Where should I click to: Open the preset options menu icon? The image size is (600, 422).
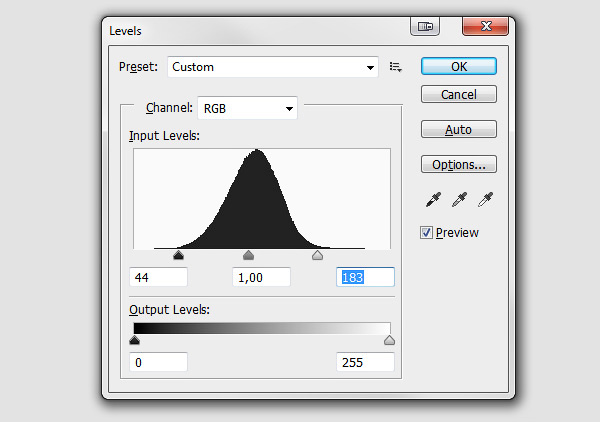coord(395,67)
